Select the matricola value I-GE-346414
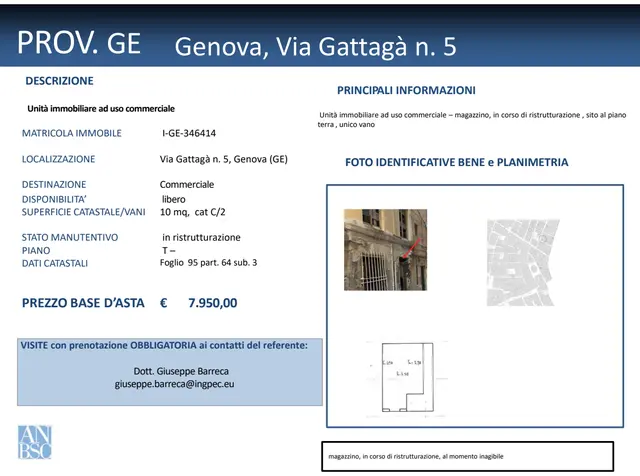The height and width of the screenshot is (476, 640). [189, 133]
